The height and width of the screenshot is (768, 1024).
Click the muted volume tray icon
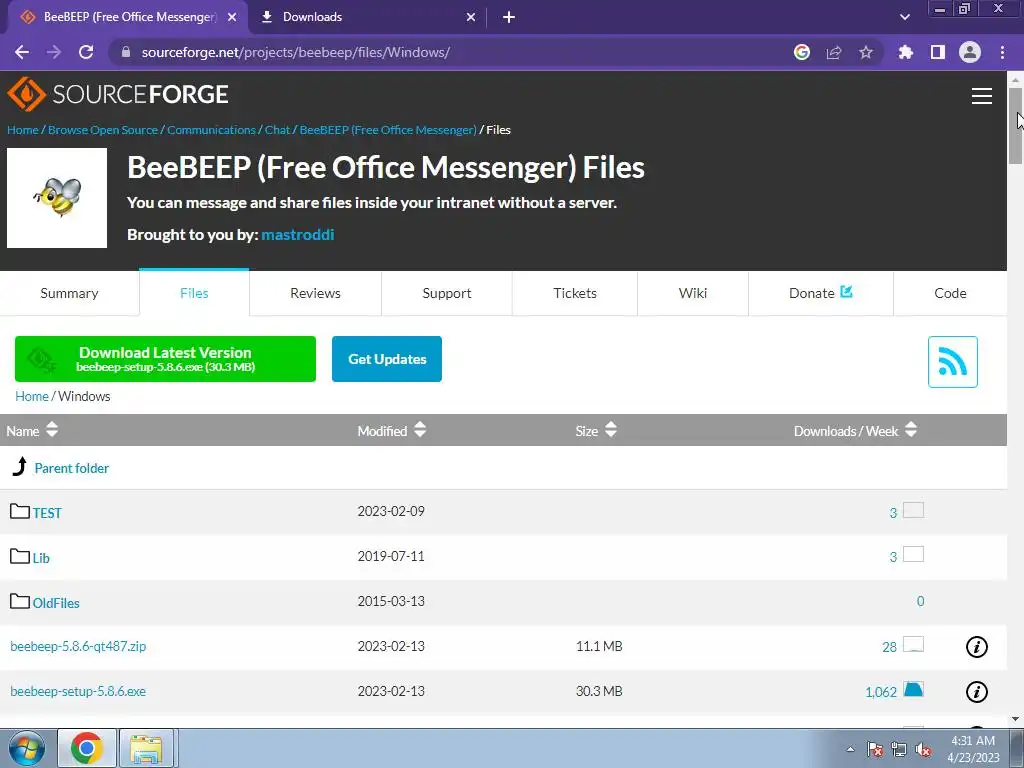point(923,750)
